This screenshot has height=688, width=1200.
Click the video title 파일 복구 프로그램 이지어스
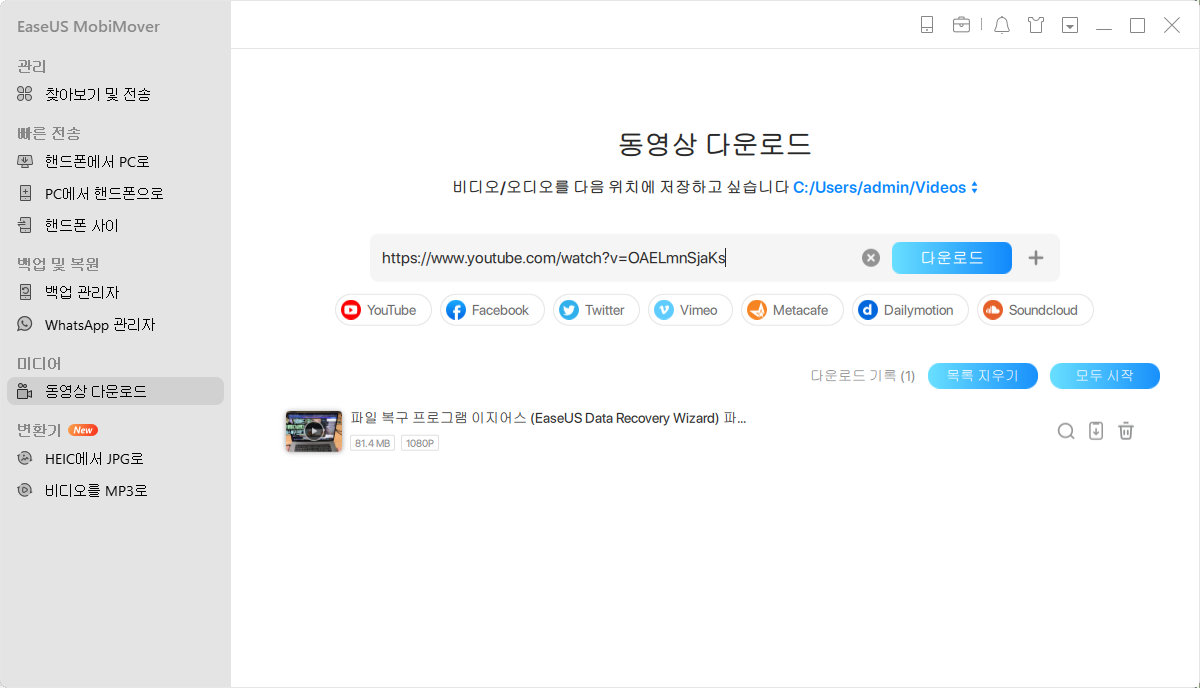tap(548, 418)
